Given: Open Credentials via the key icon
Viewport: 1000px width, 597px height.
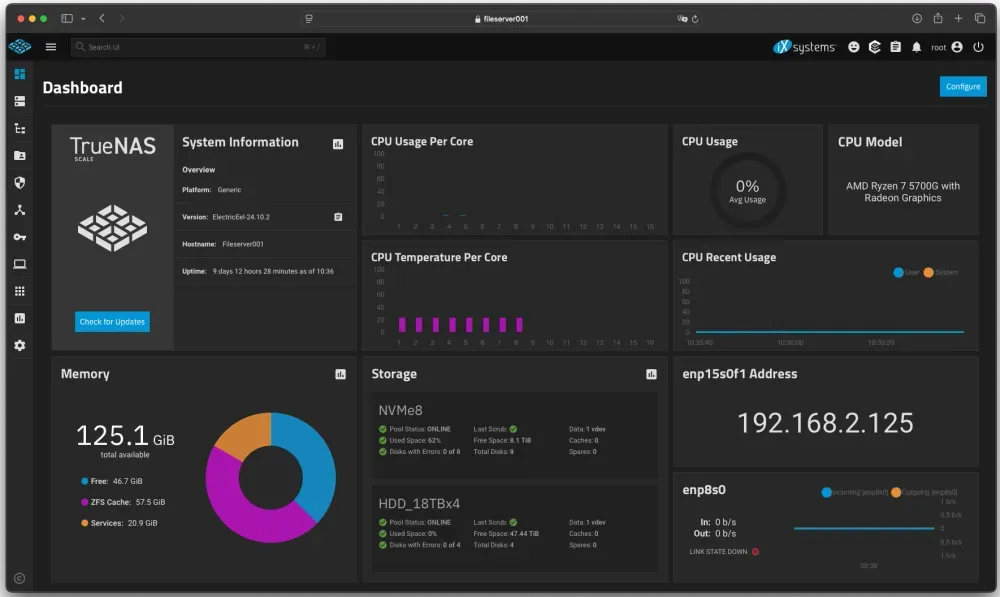Looking at the screenshot, I should (x=19, y=237).
